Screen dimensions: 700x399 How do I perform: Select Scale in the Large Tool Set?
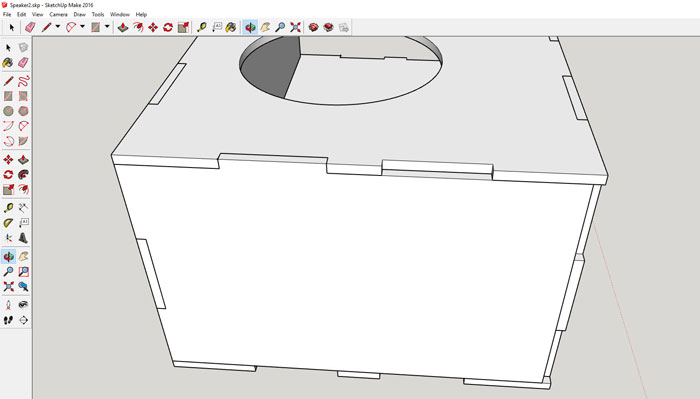coord(8,190)
